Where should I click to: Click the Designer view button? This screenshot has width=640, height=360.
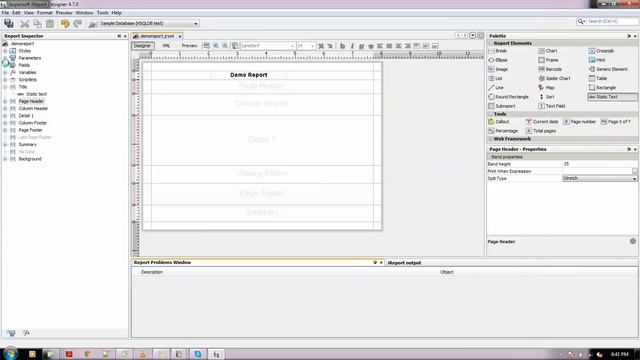pyautogui.click(x=142, y=46)
